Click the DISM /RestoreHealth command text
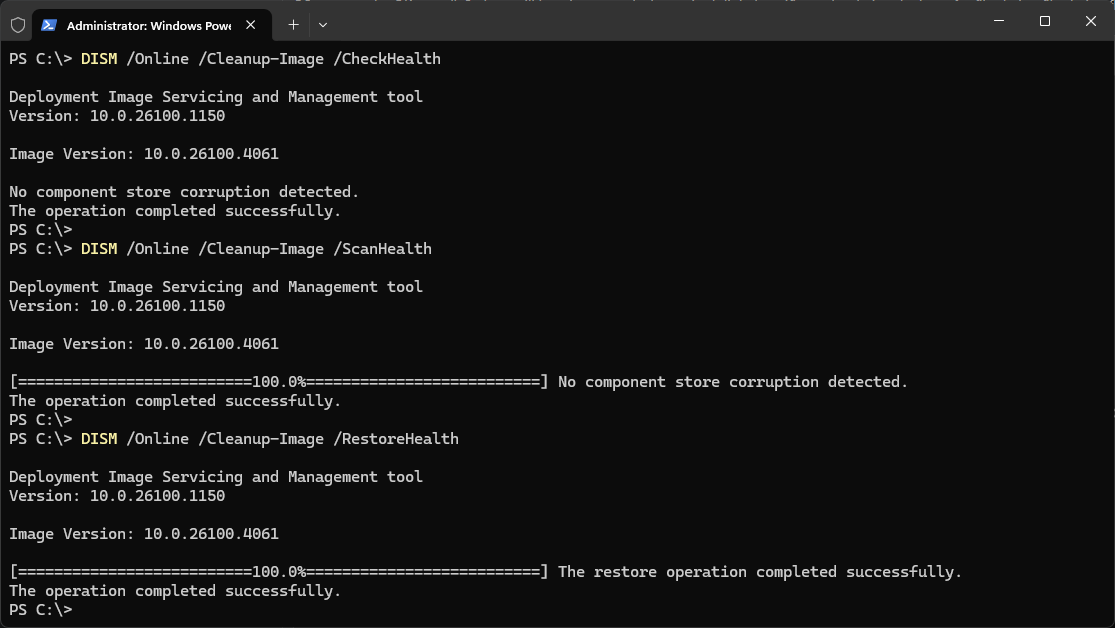This screenshot has width=1115, height=628. click(x=269, y=439)
